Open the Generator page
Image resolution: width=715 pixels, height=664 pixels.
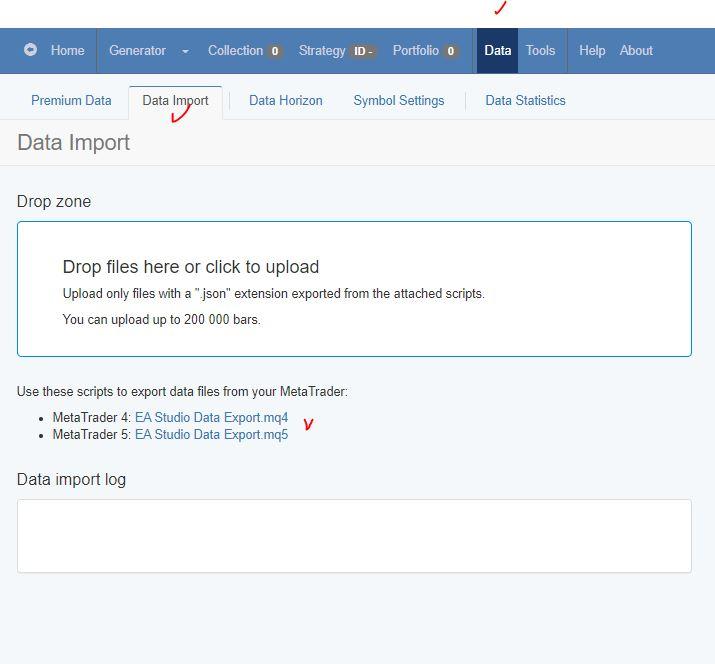click(137, 51)
